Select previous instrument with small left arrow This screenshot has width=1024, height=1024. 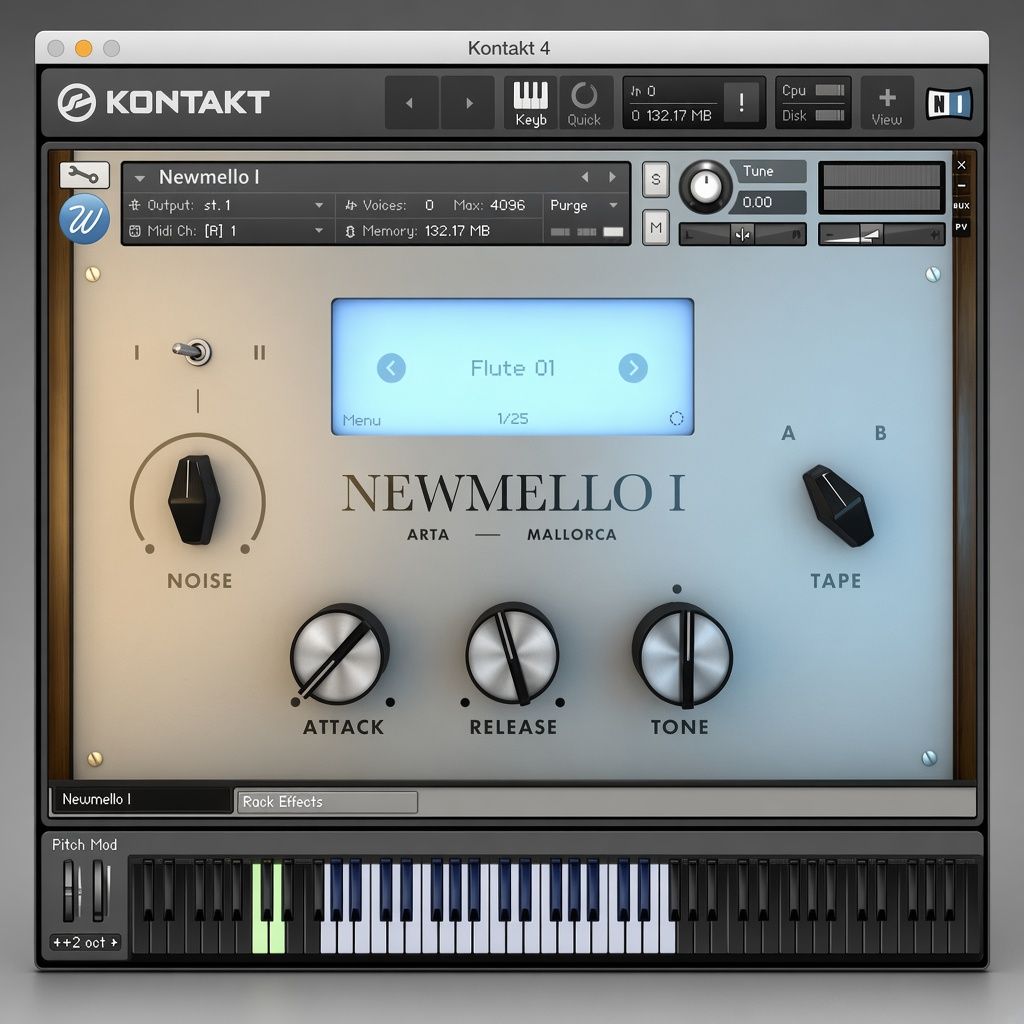click(x=585, y=177)
